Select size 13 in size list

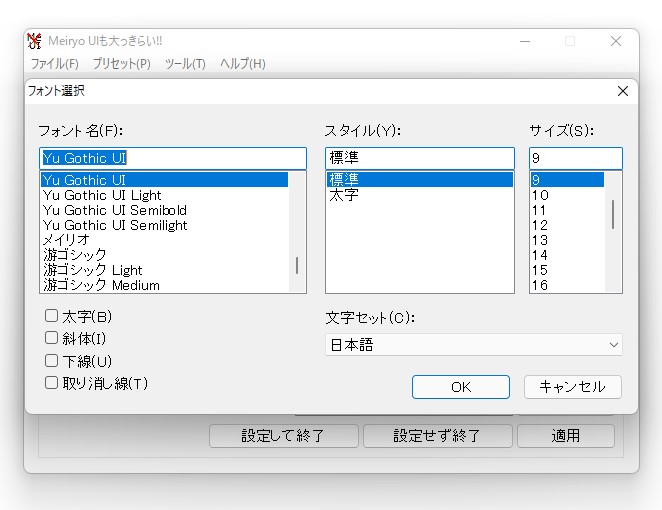(567, 240)
